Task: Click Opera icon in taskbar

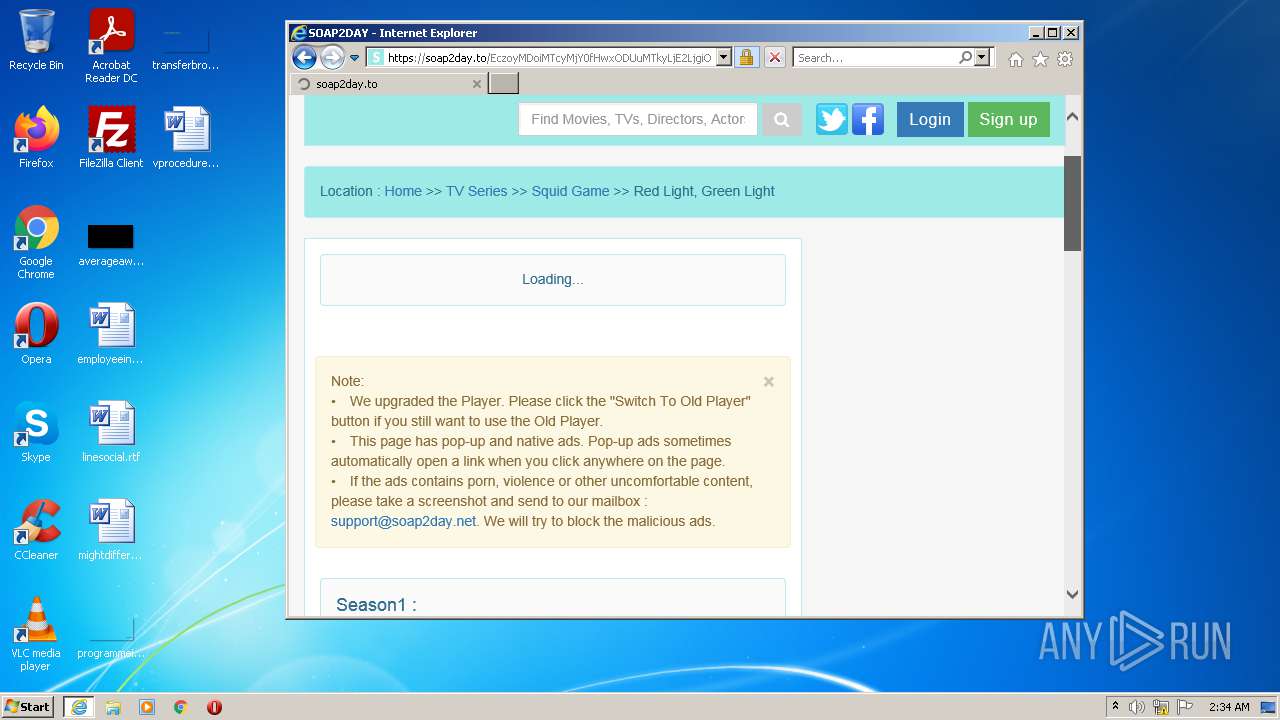Action: (214, 707)
